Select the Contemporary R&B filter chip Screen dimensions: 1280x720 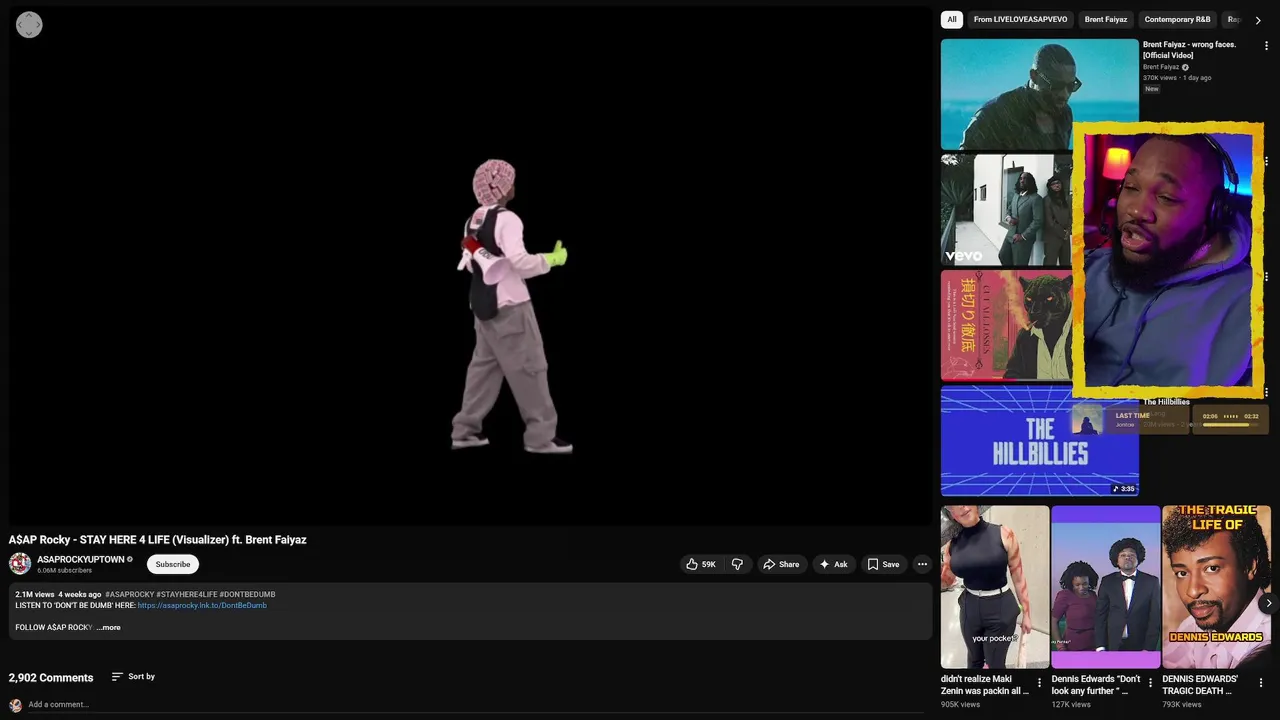[x=1177, y=19]
